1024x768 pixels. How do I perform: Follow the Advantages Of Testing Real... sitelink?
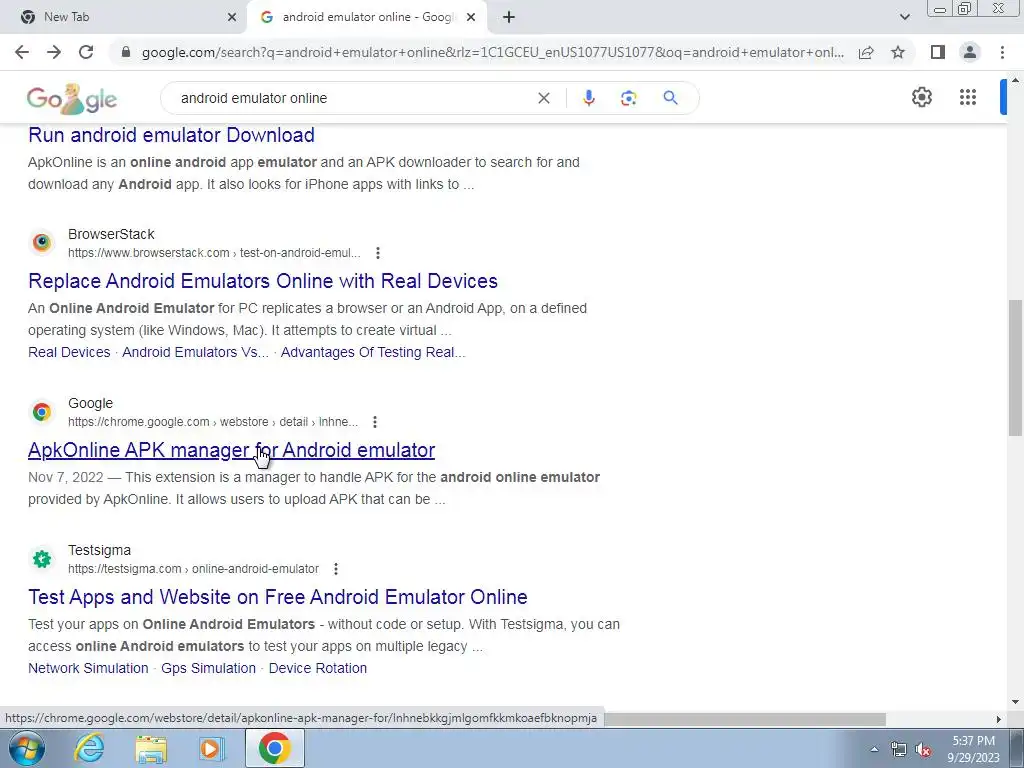tap(373, 352)
